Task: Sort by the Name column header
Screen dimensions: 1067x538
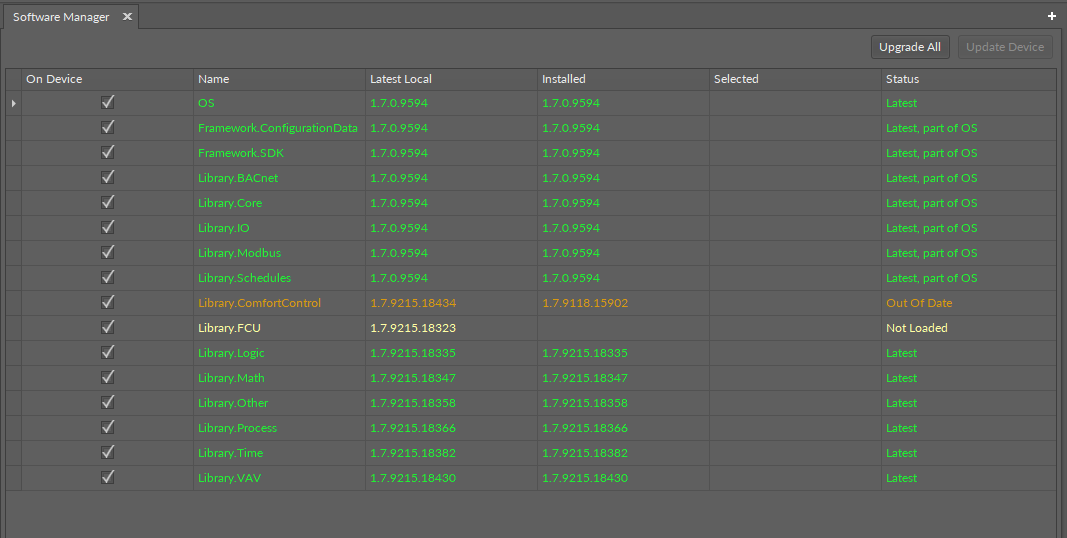Action: [279, 79]
